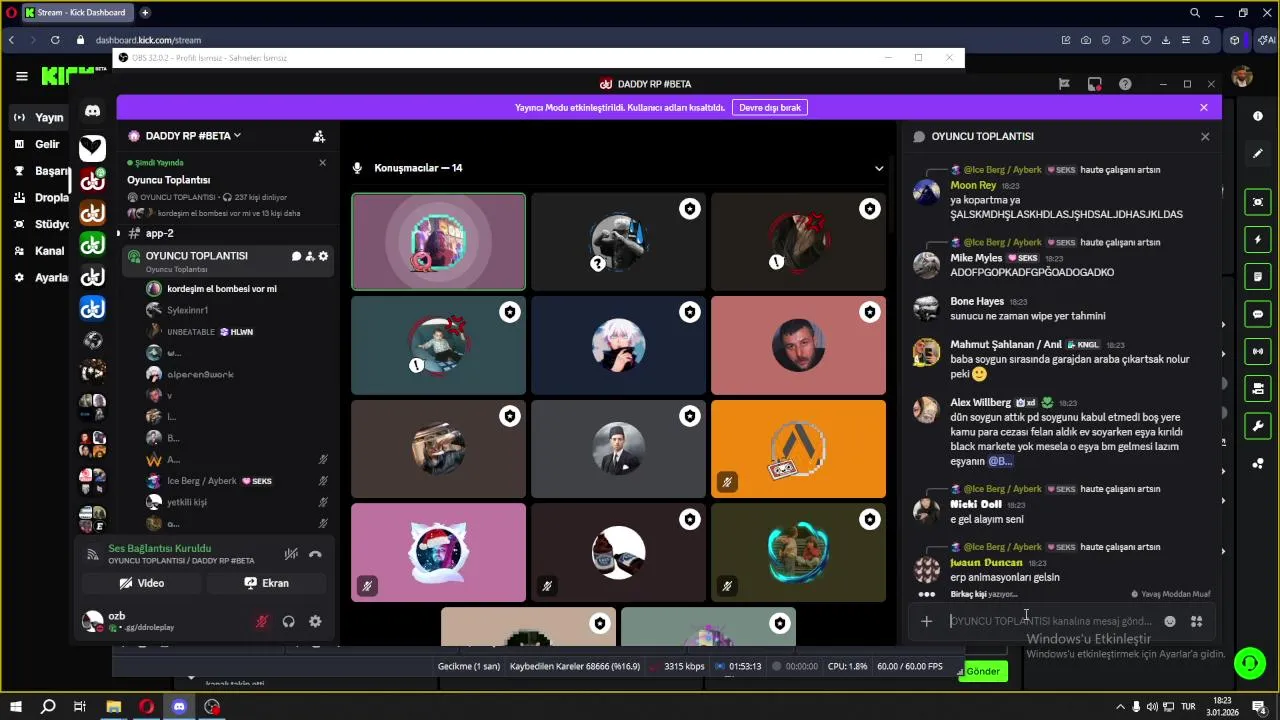Click green Gönder send button

click(983, 671)
